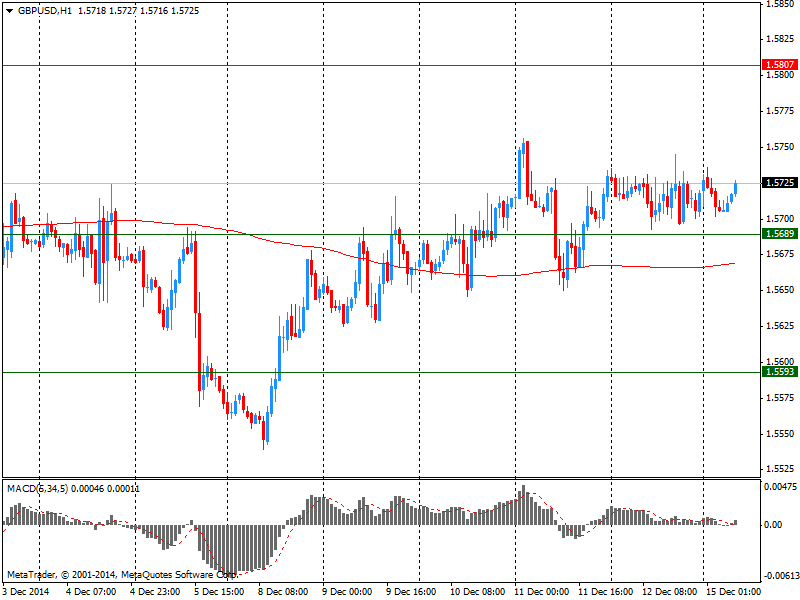Click the -0.00613 MACD scale value
The image size is (800, 600).
click(779, 576)
